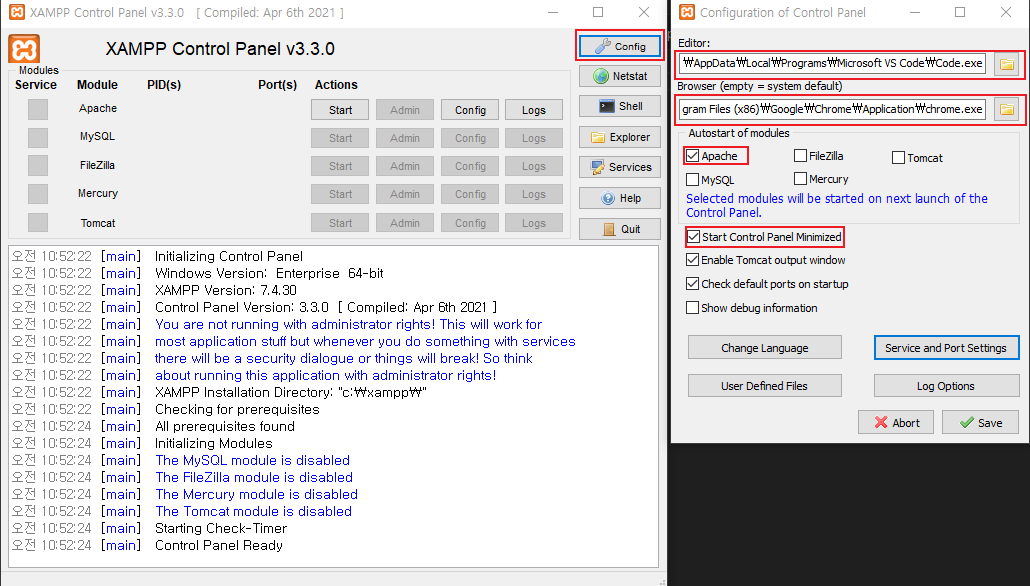Click the XAMPP icon in Configuration title bar
Viewport: 1030px width, 586px height.
coord(687,12)
